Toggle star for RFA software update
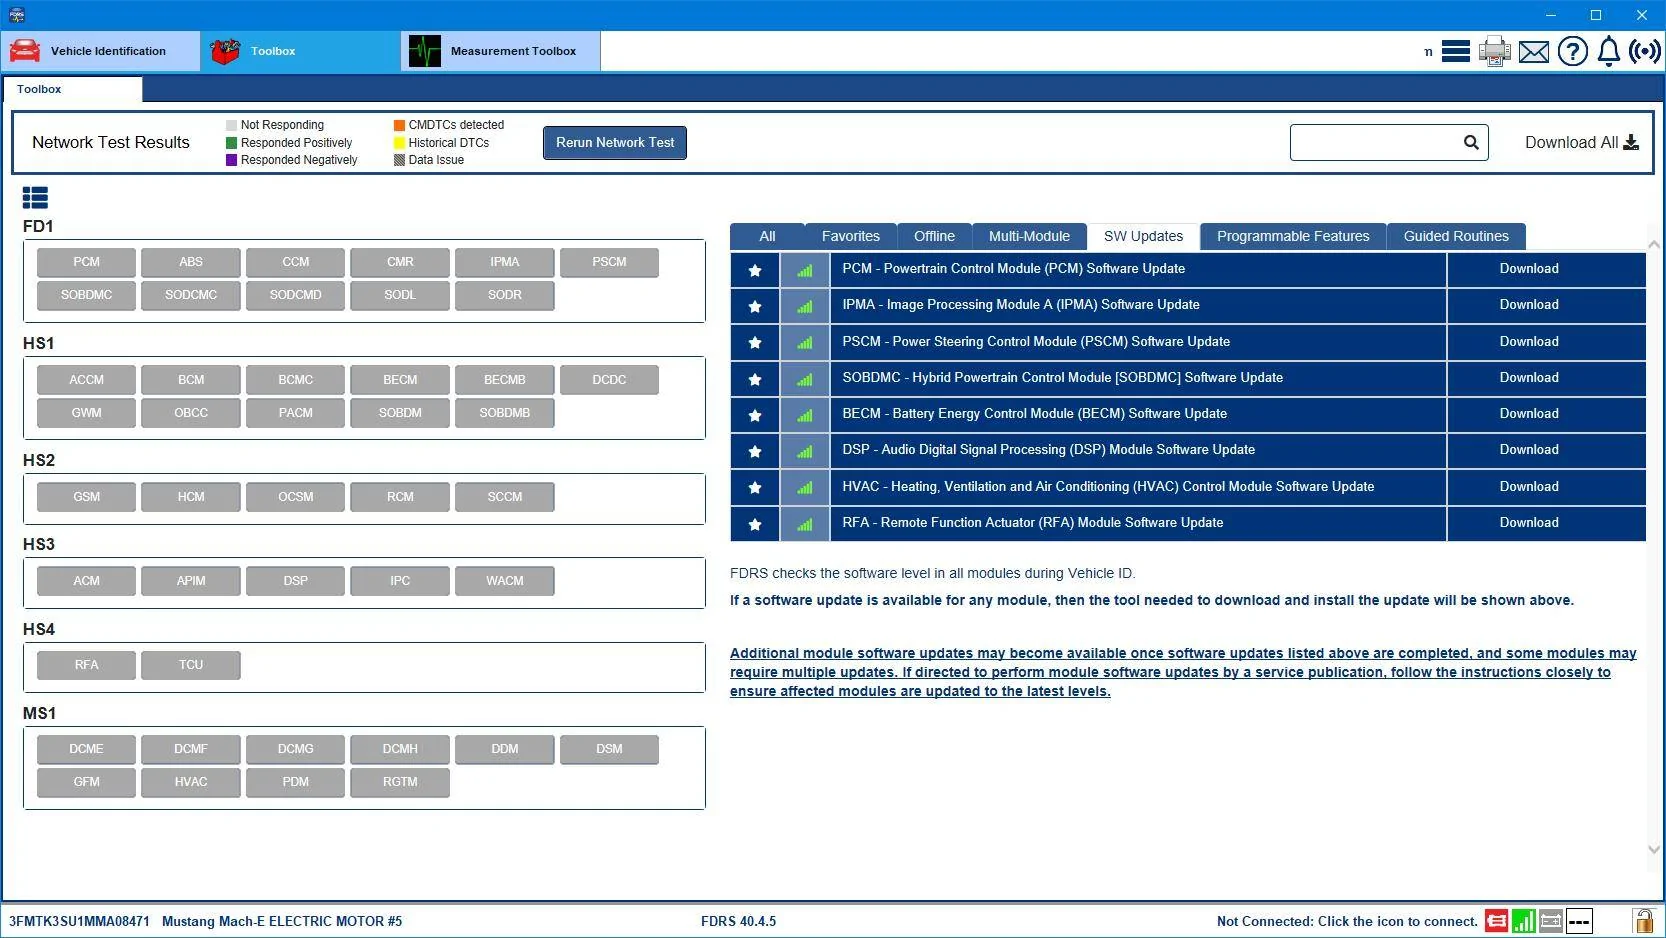Screen dimensions: 1666x938 755,523
